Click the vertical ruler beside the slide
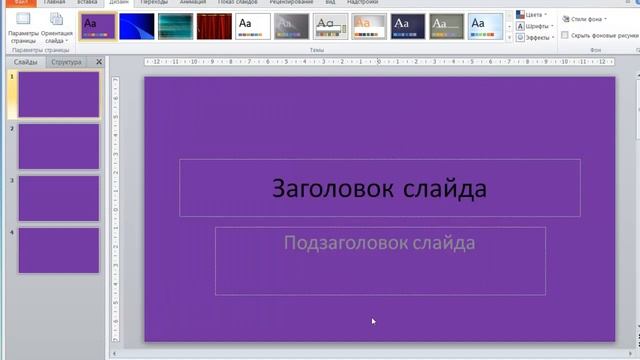The image size is (640, 360). point(116,209)
